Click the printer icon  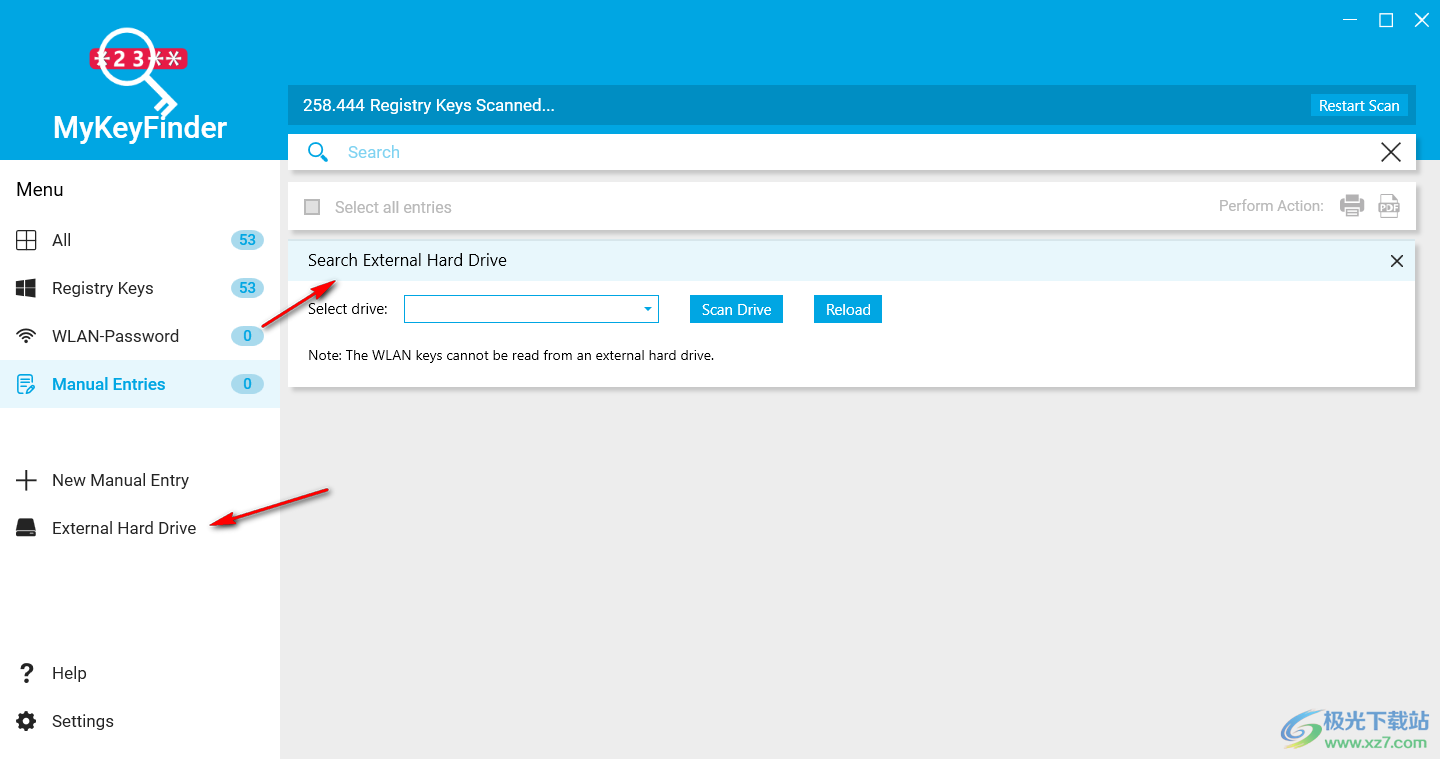tap(1352, 206)
